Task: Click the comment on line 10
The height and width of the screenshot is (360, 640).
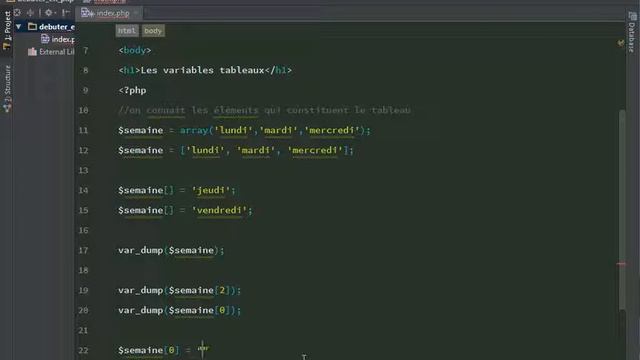Action: pos(264,110)
